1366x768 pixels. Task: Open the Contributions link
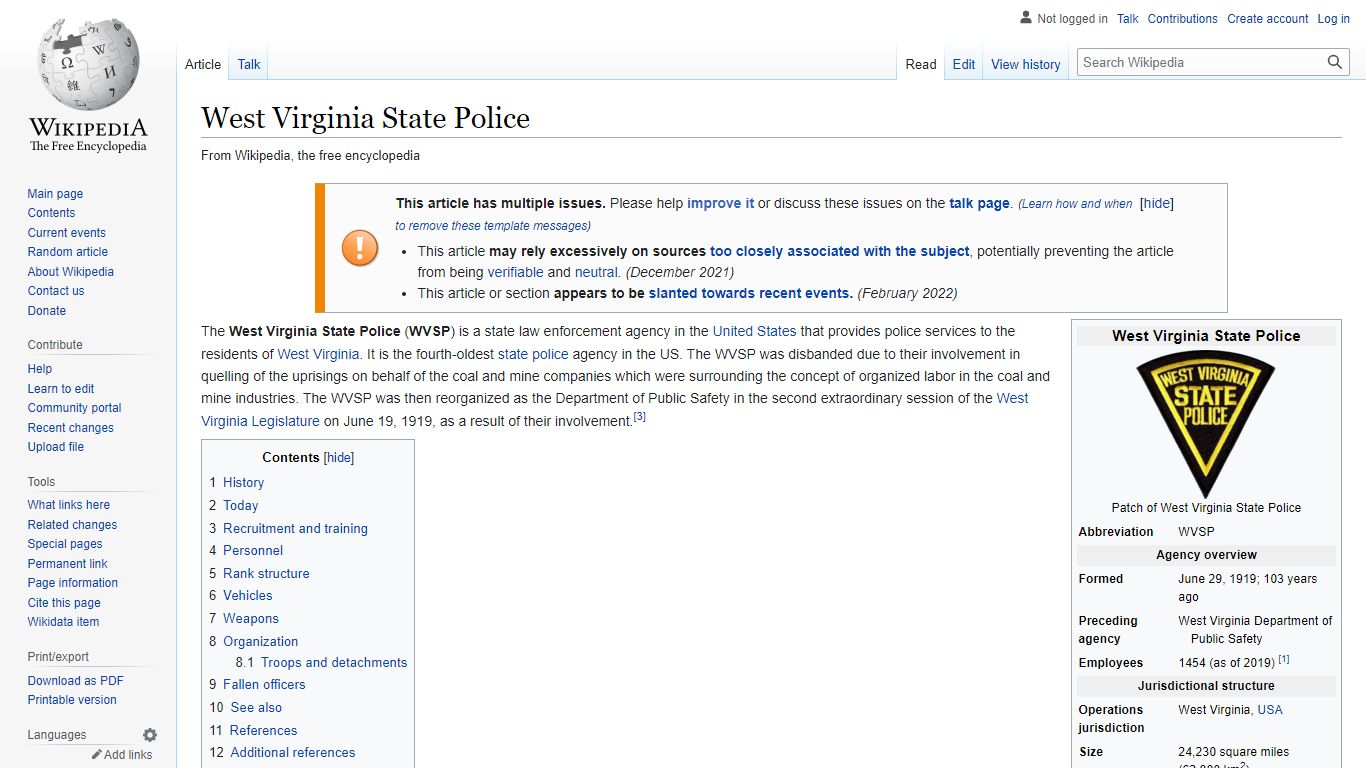[1183, 19]
